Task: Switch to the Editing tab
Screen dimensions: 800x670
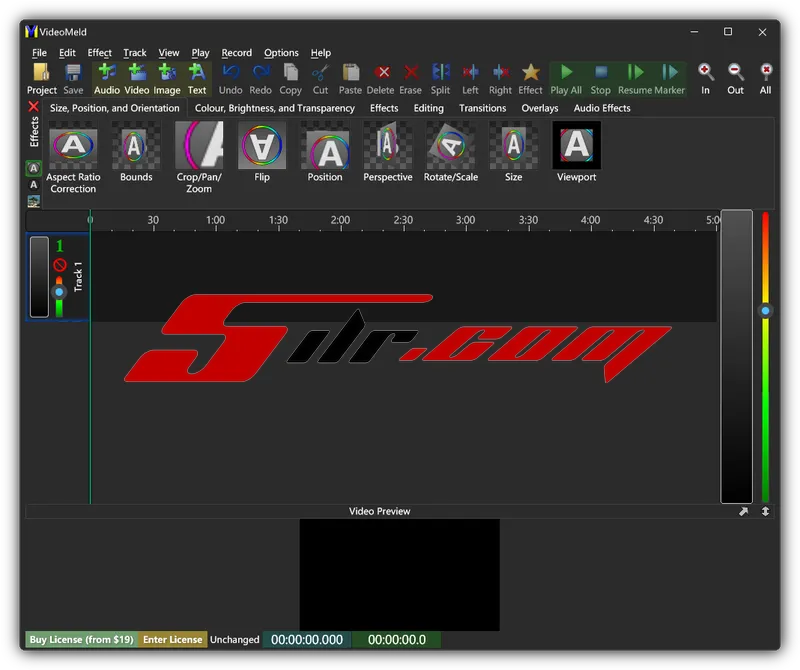Action: coord(429,108)
